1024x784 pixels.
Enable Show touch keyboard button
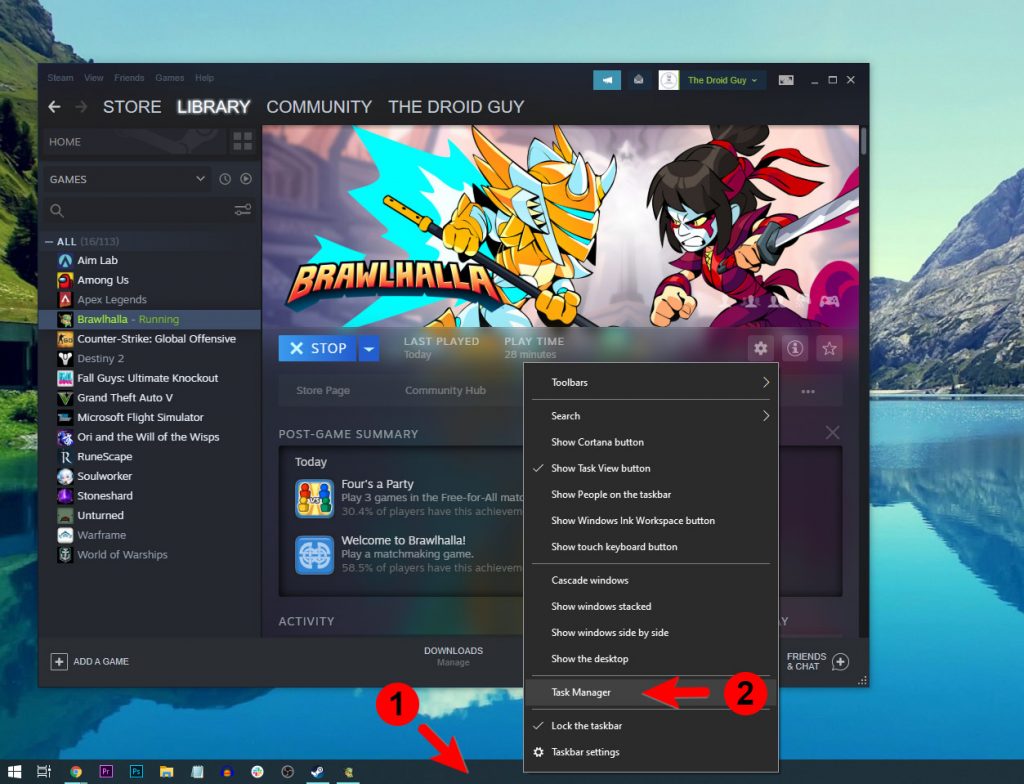(x=651, y=547)
